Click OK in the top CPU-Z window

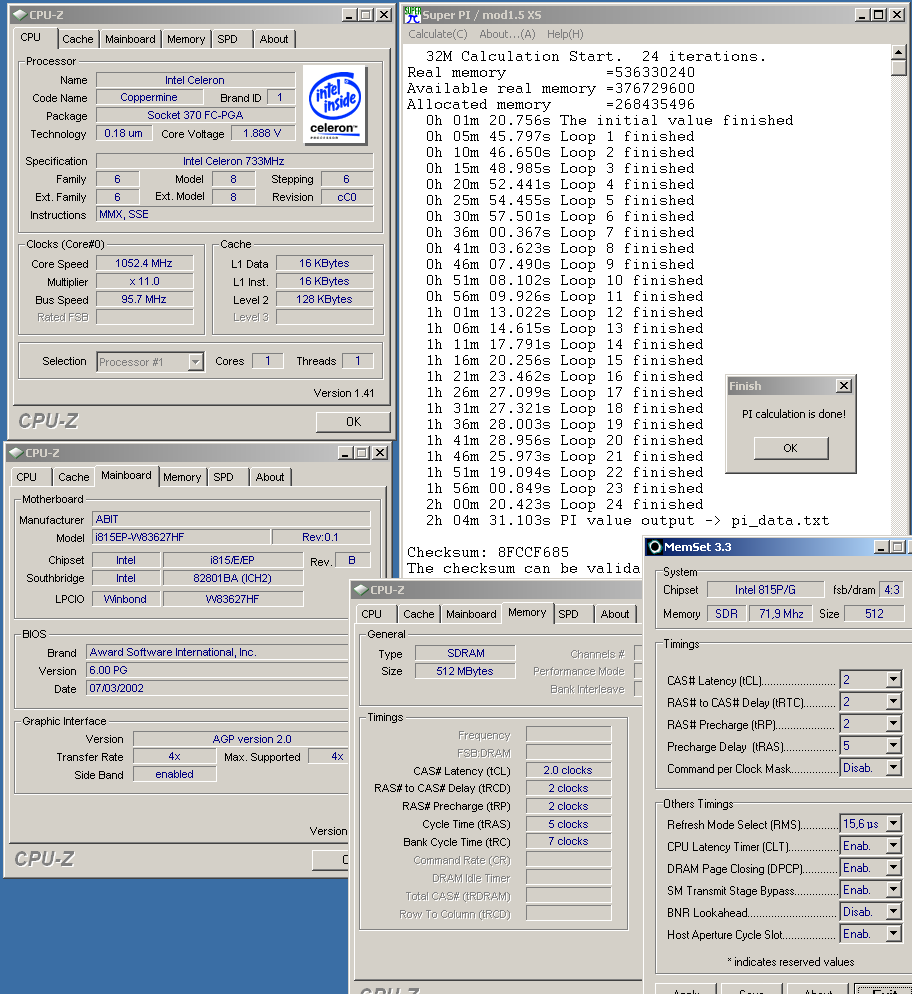(353, 422)
